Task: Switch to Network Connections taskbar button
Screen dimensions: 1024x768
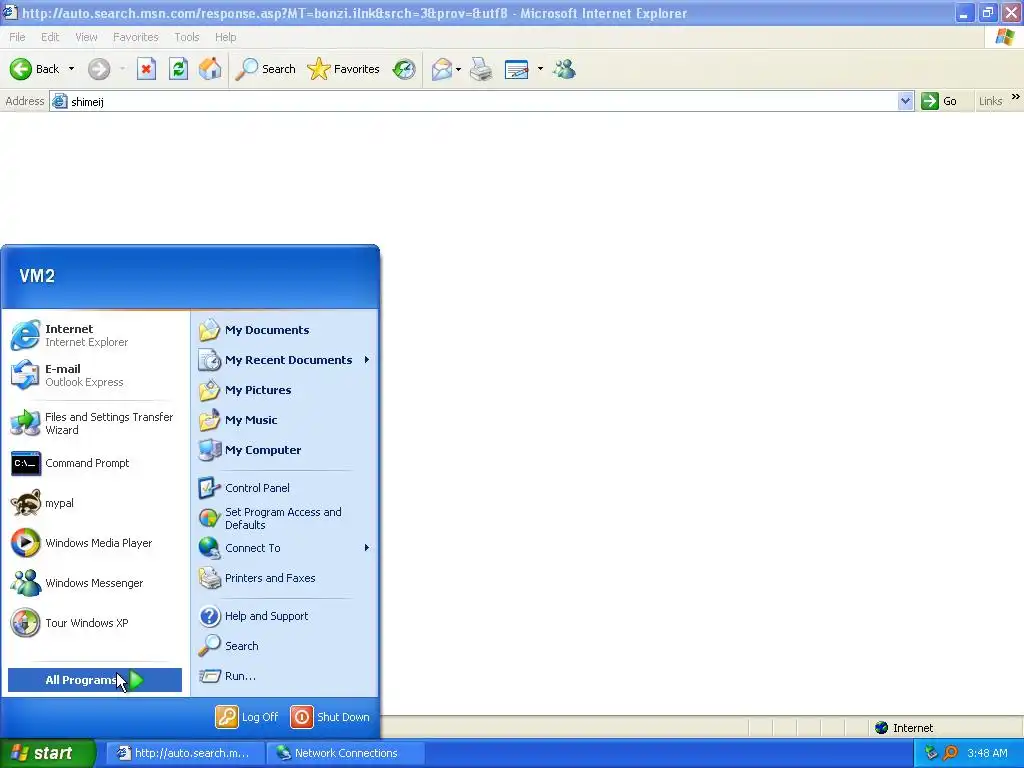Action: [x=346, y=753]
